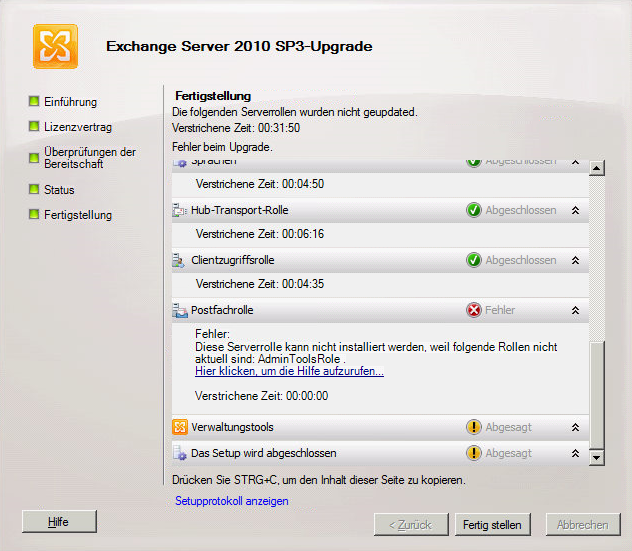This screenshot has height=551, width=632.
Task: Click 'Verstrichene Zeit: 00:31:50' total time
Action: click(236, 128)
